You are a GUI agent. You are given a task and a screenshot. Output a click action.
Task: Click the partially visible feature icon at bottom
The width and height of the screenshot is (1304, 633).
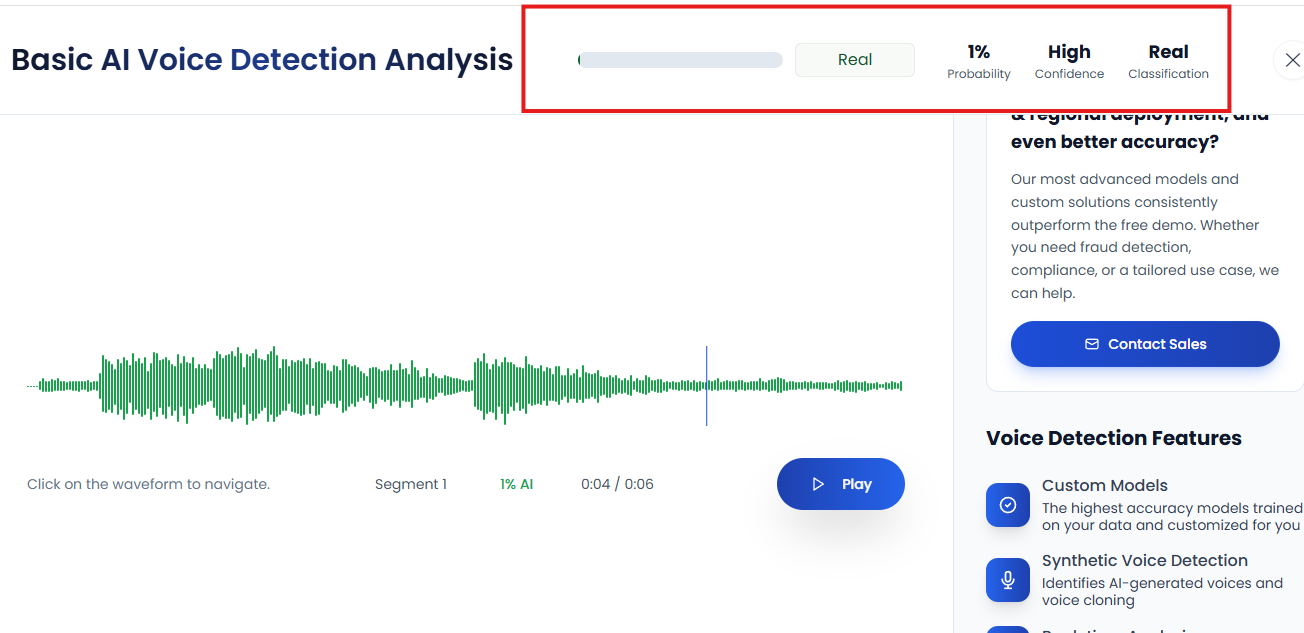point(1007,629)
